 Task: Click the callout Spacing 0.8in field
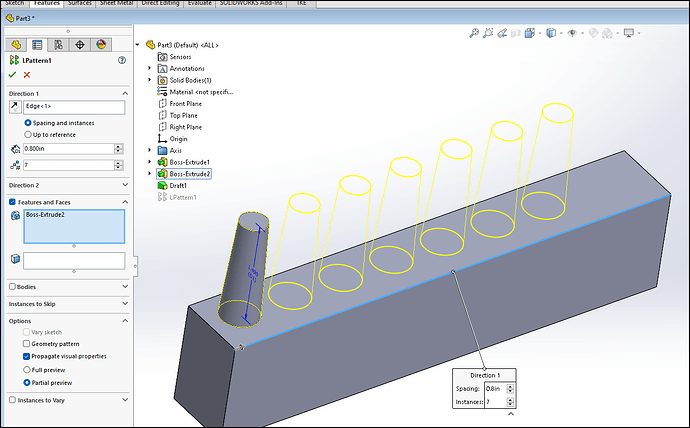pos(495,389)
